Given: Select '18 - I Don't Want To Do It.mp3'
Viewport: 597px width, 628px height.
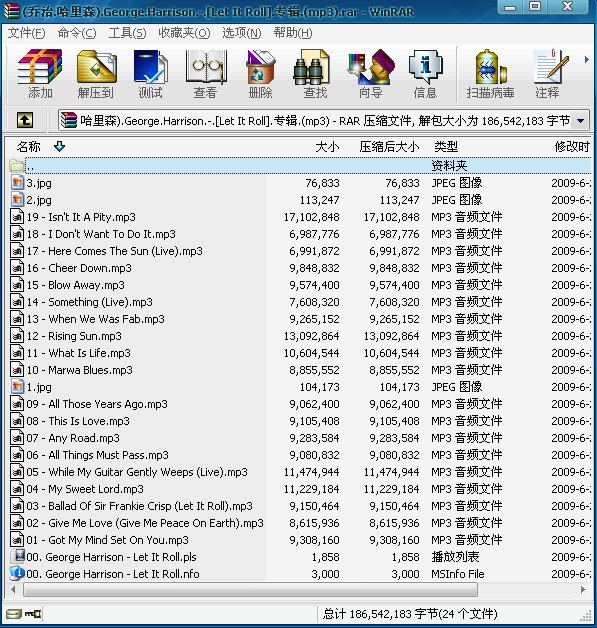Looking at the screenshot, I should click(x=101, y=234).
